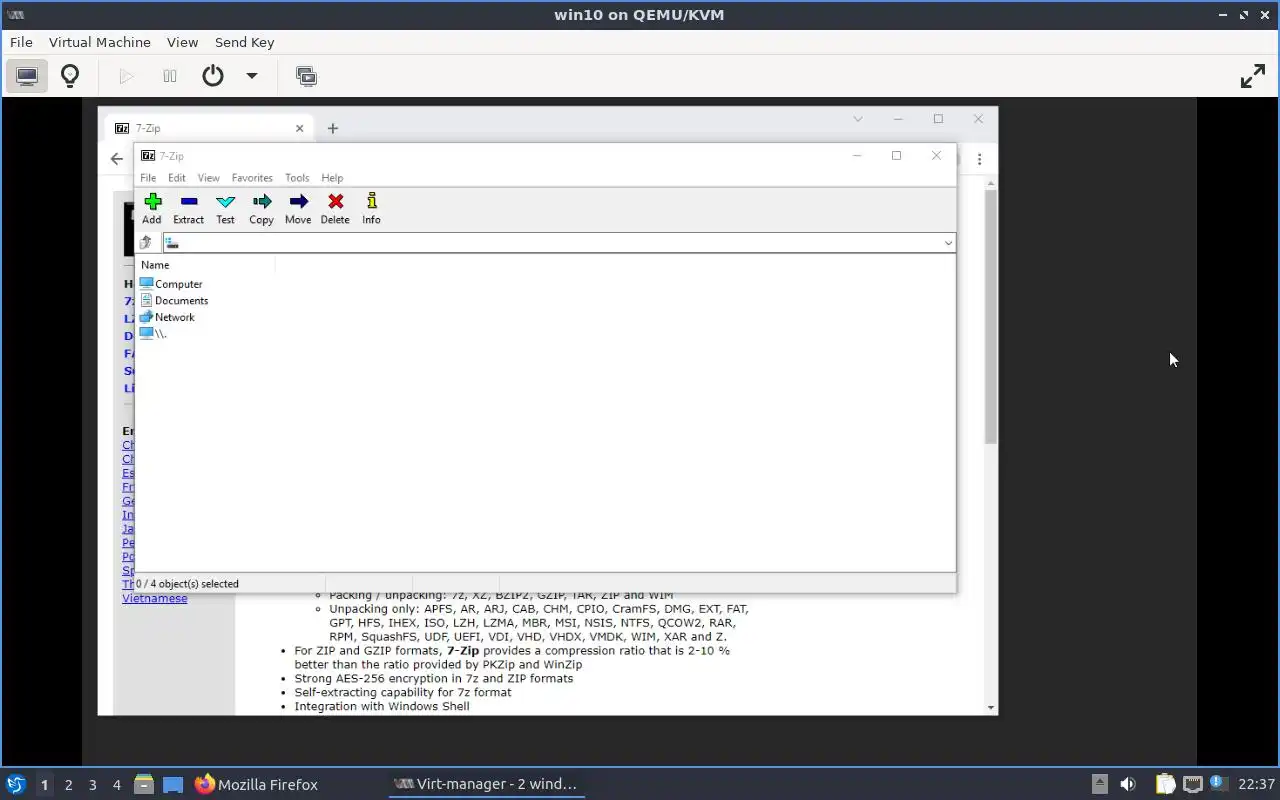
Task: Open the volume control tray icon
Action: click(x=1128, y=785)
